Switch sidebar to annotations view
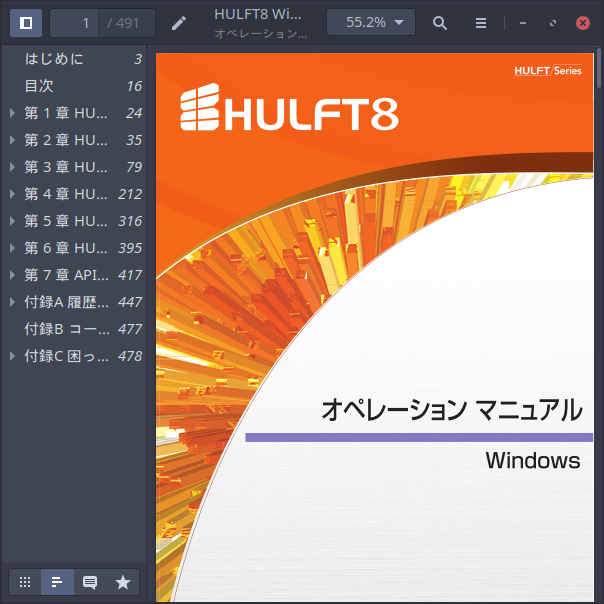 click(90, 582)
